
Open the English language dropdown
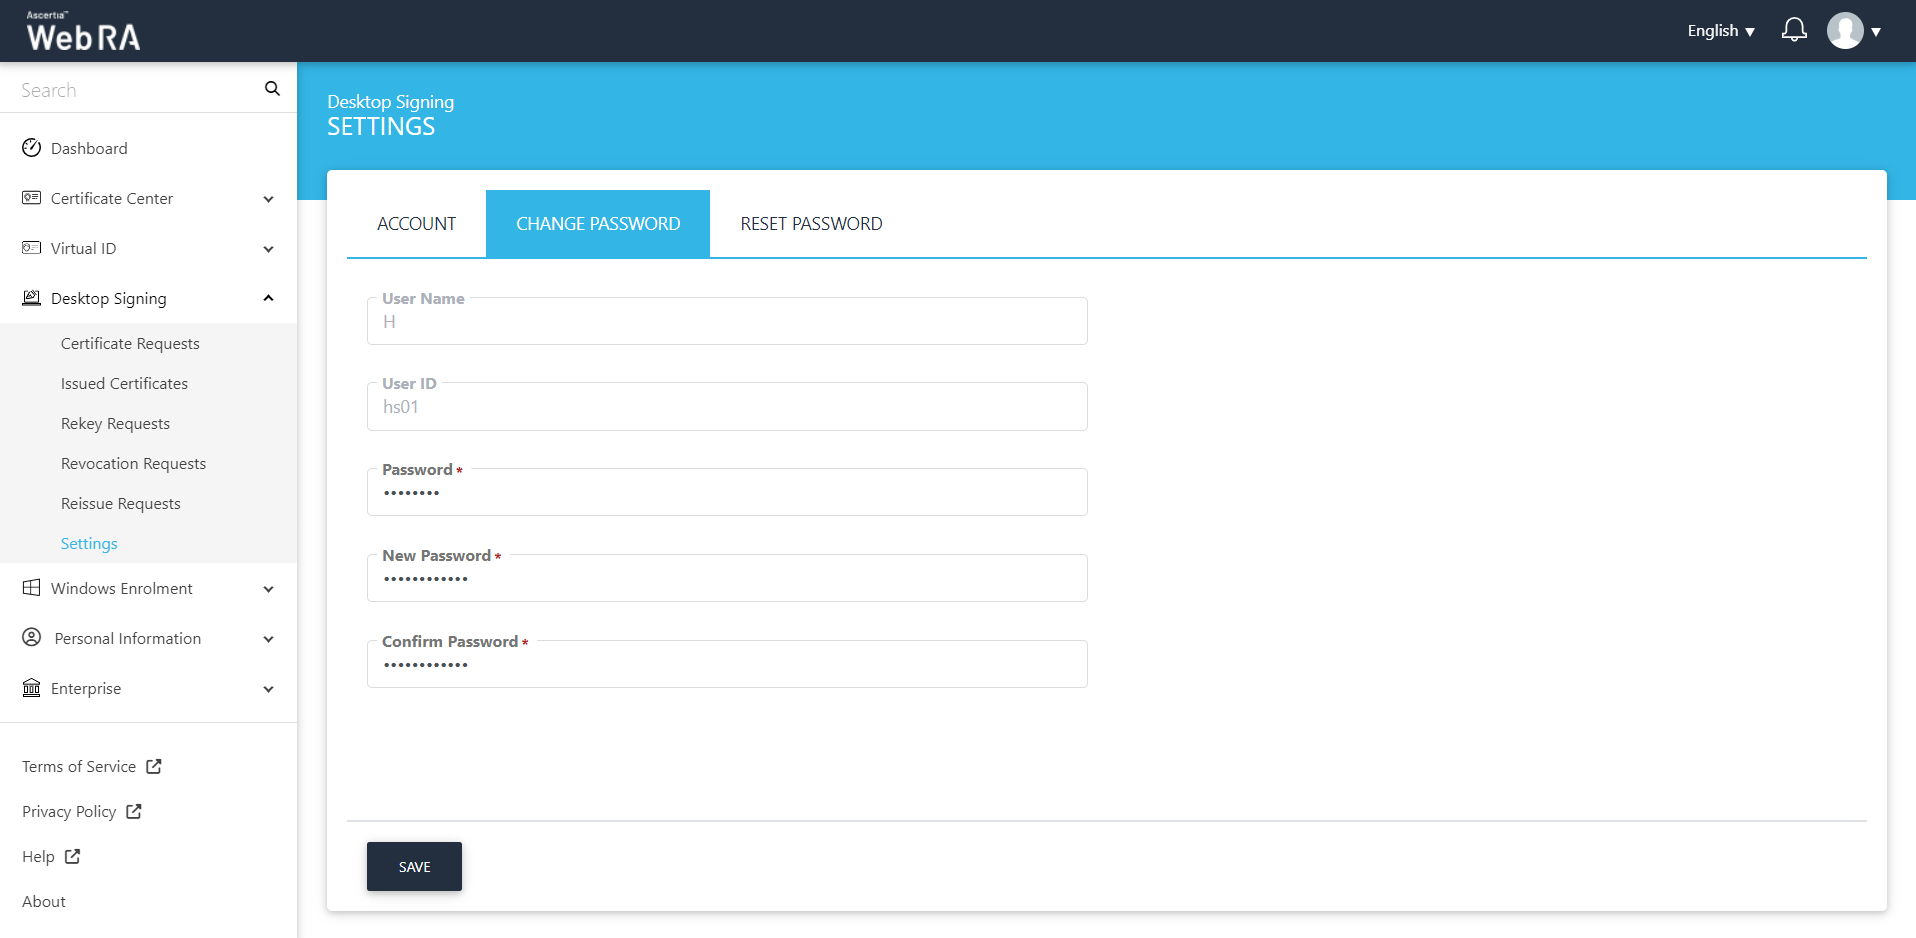[1720, 31]
